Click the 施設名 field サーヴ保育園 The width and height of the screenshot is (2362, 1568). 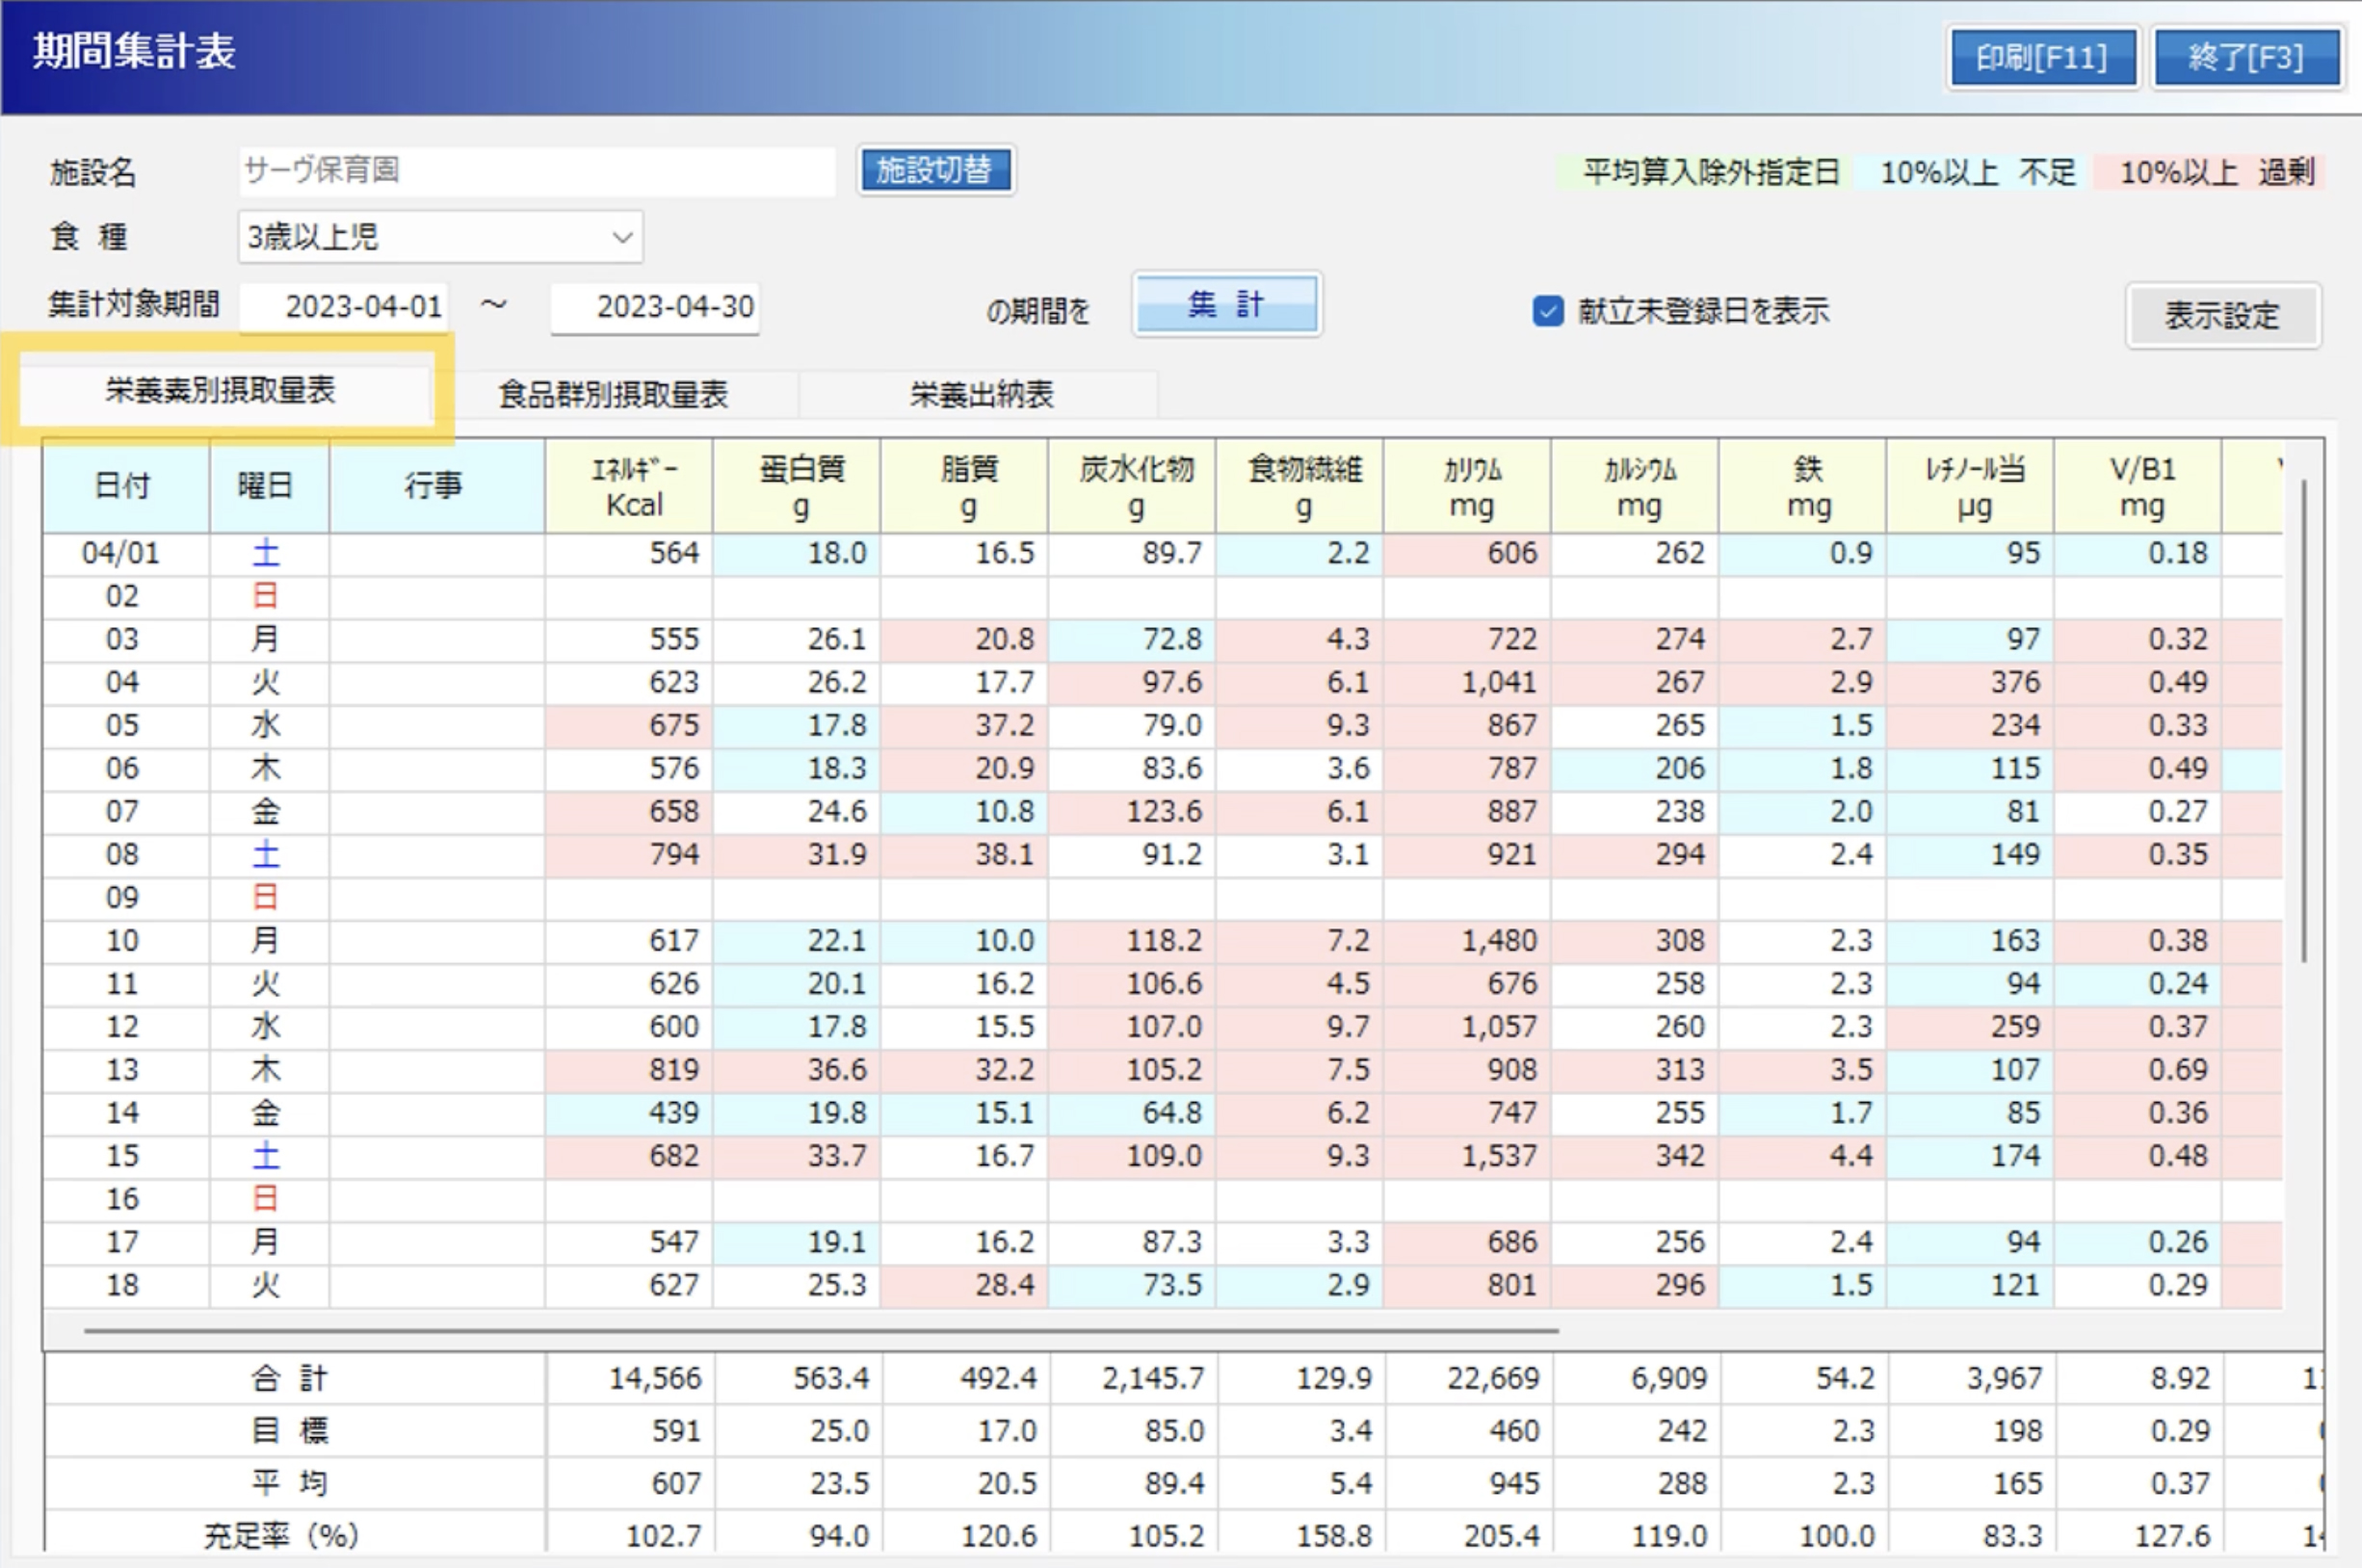536,171
